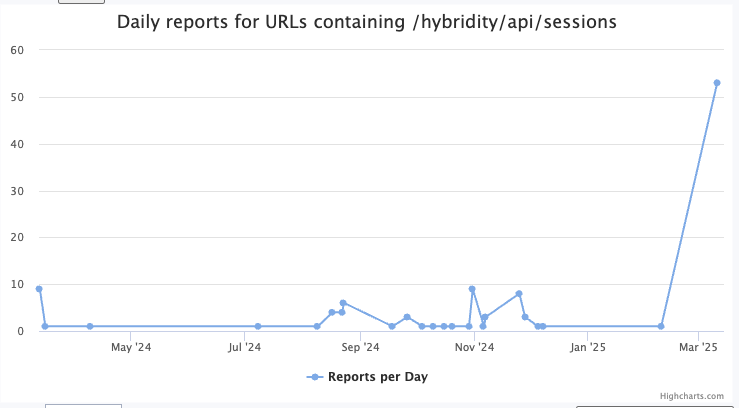This screenshot has width=739, height=408.
Task: Select the baseline data point near Jul '24
Action: tap(258, 326)
